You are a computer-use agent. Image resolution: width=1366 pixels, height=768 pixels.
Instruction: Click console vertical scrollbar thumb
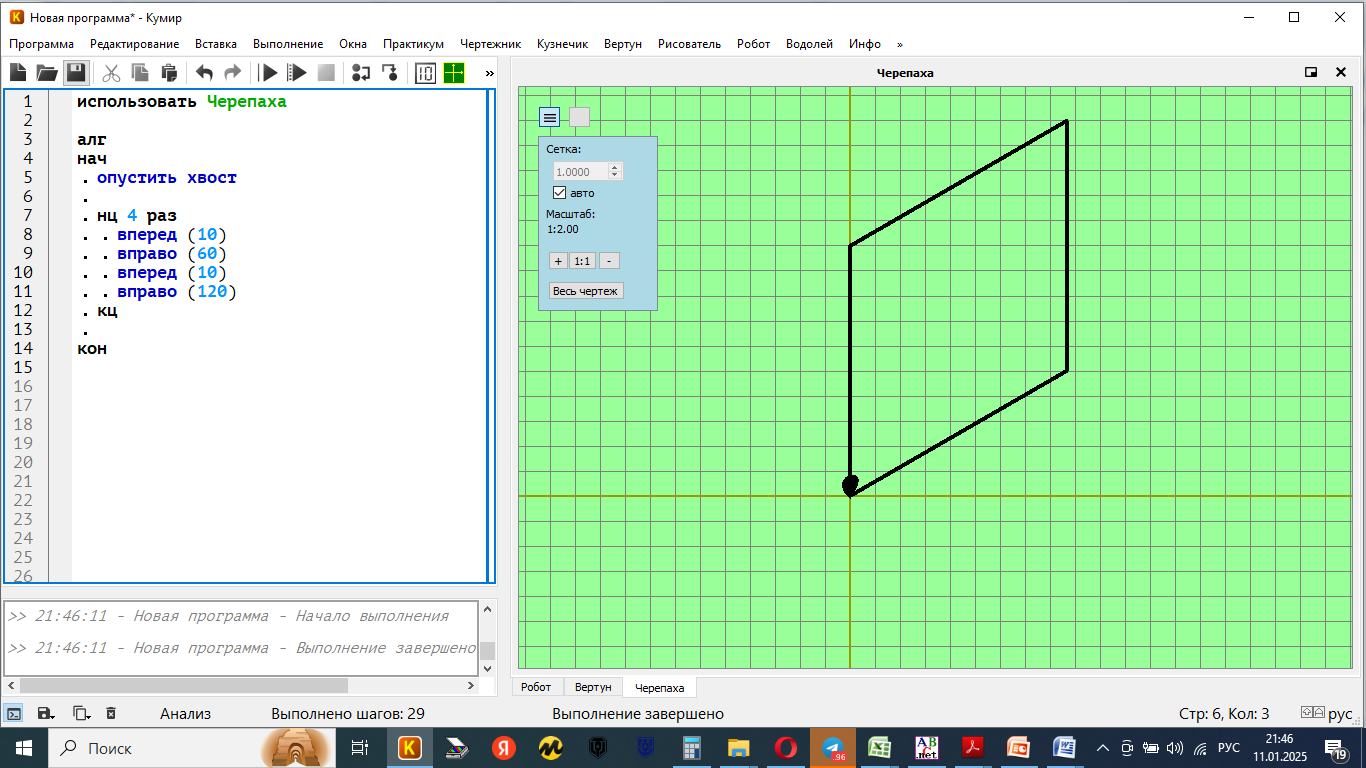[487, 651]
